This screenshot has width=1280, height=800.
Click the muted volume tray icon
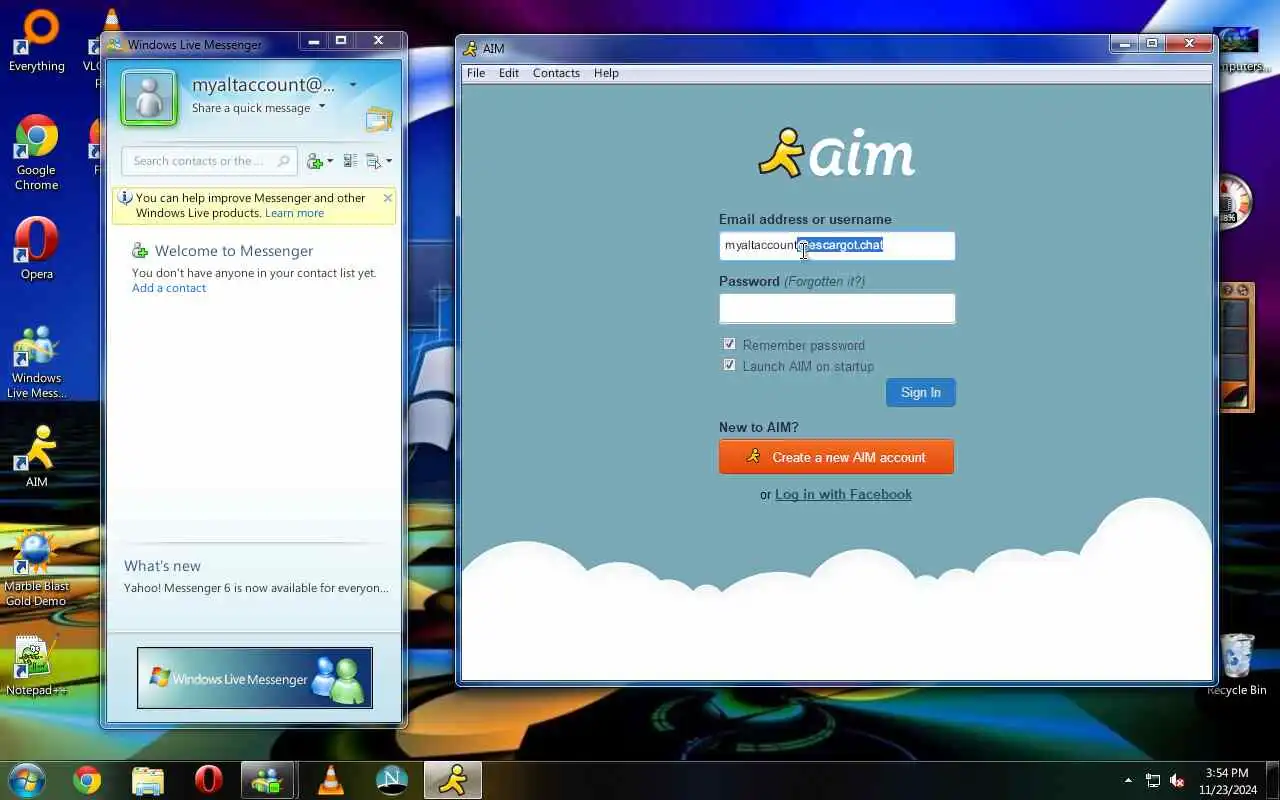pyautogui.click(x=1177, y=781)
